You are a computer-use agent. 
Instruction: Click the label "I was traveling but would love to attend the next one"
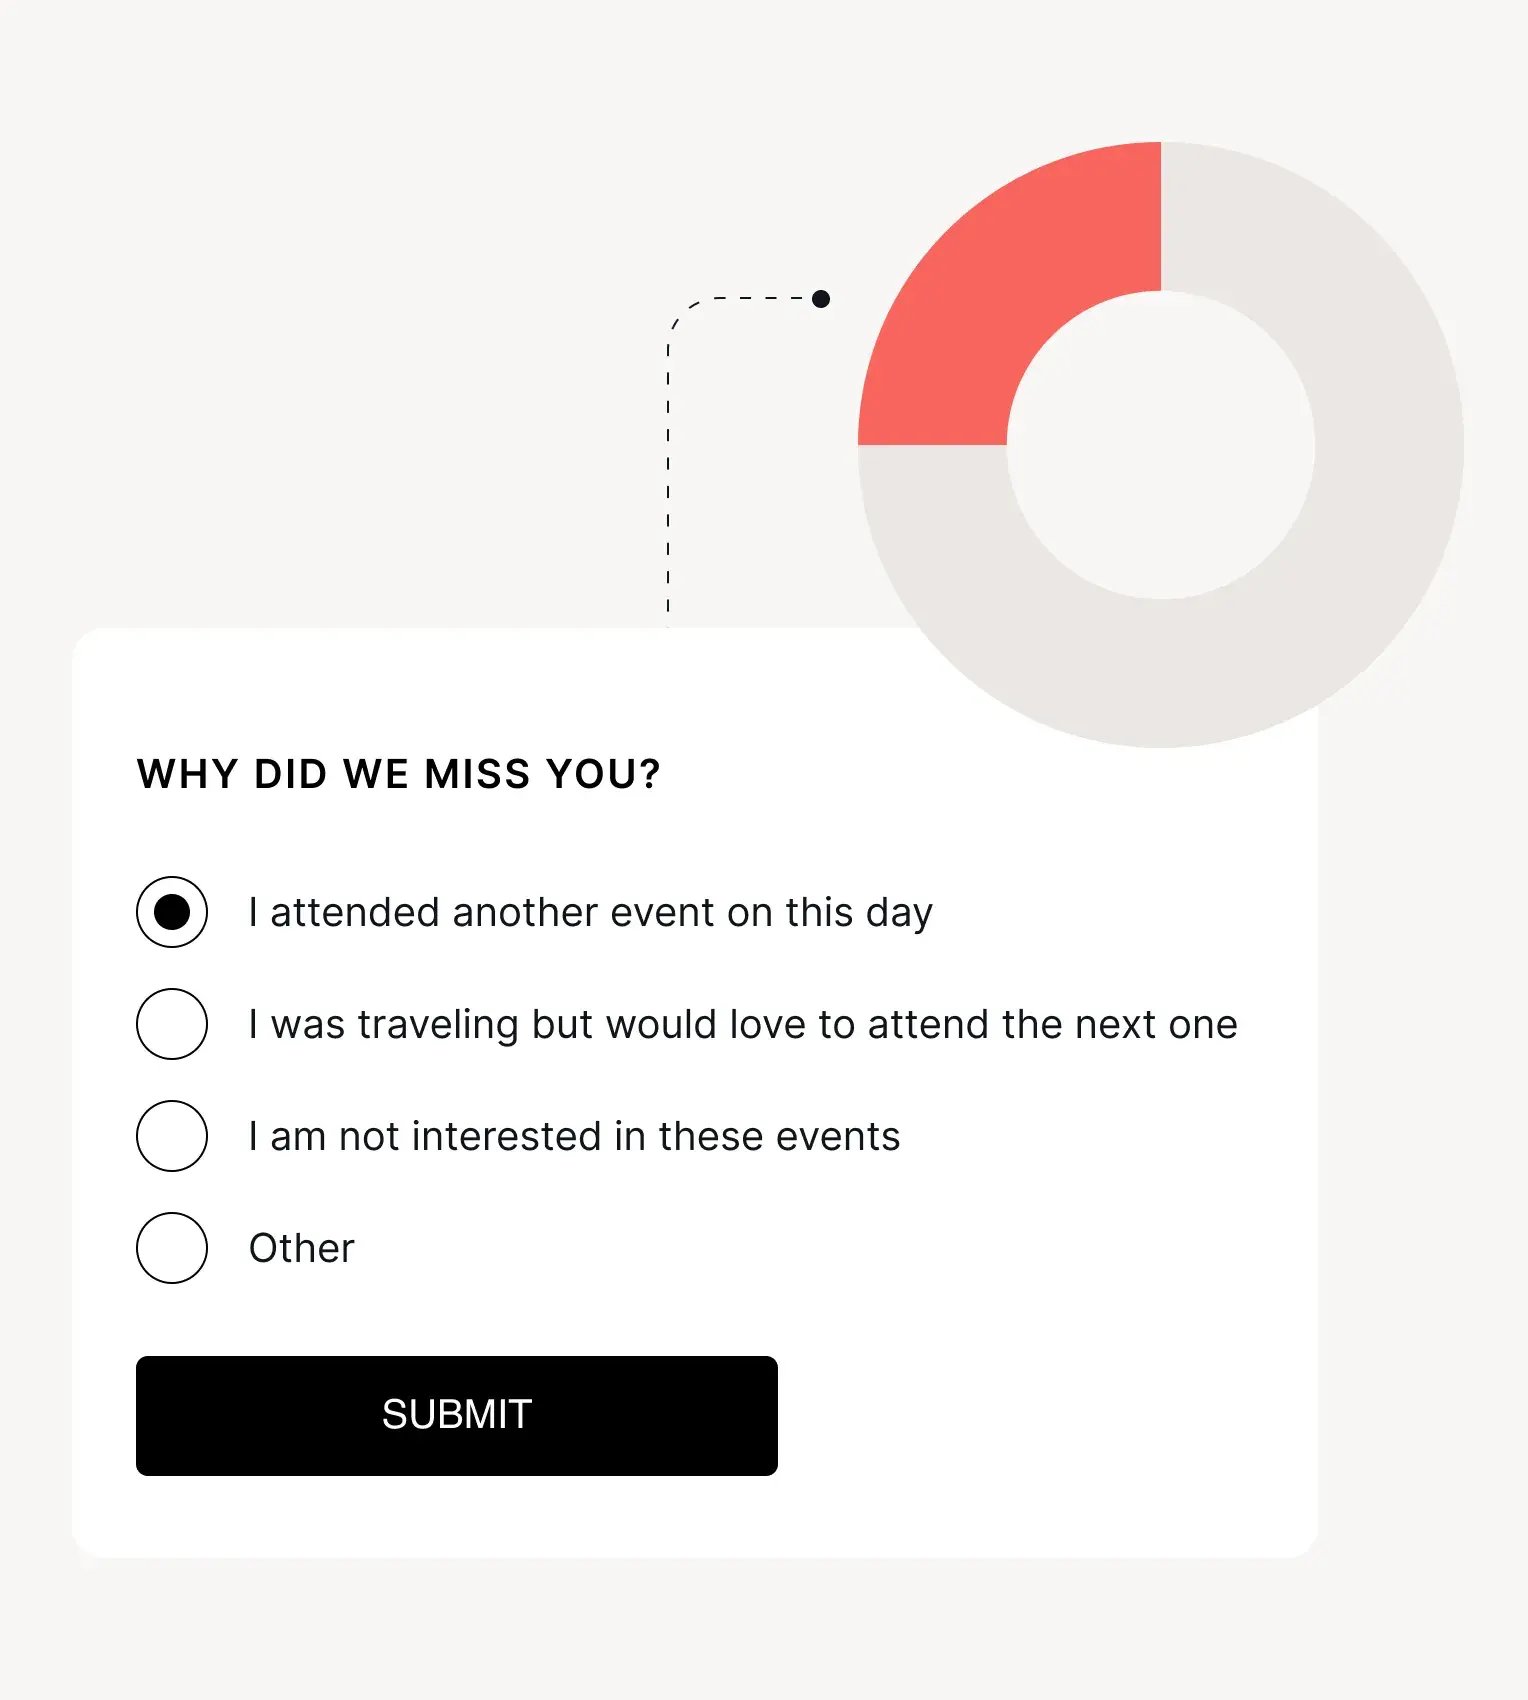tap(742, 1023)
